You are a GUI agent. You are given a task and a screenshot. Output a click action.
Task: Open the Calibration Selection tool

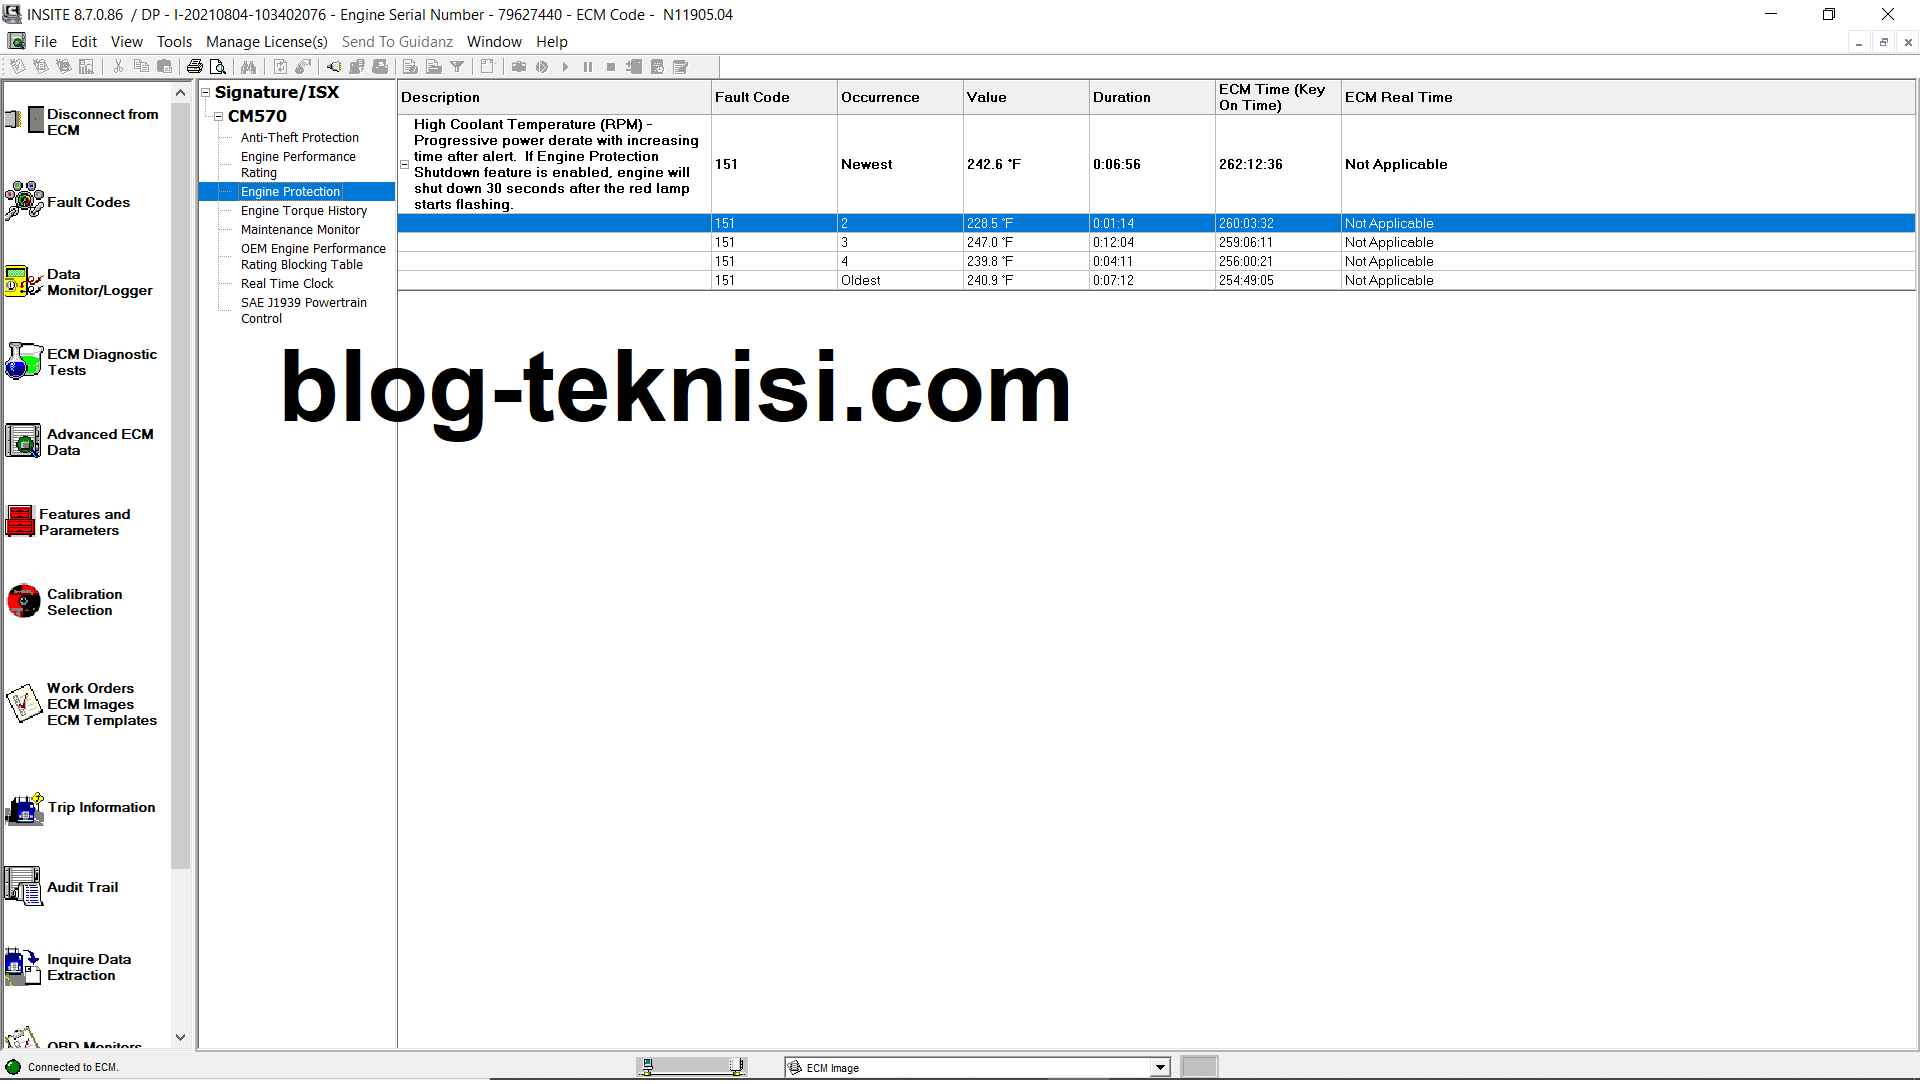23,601
